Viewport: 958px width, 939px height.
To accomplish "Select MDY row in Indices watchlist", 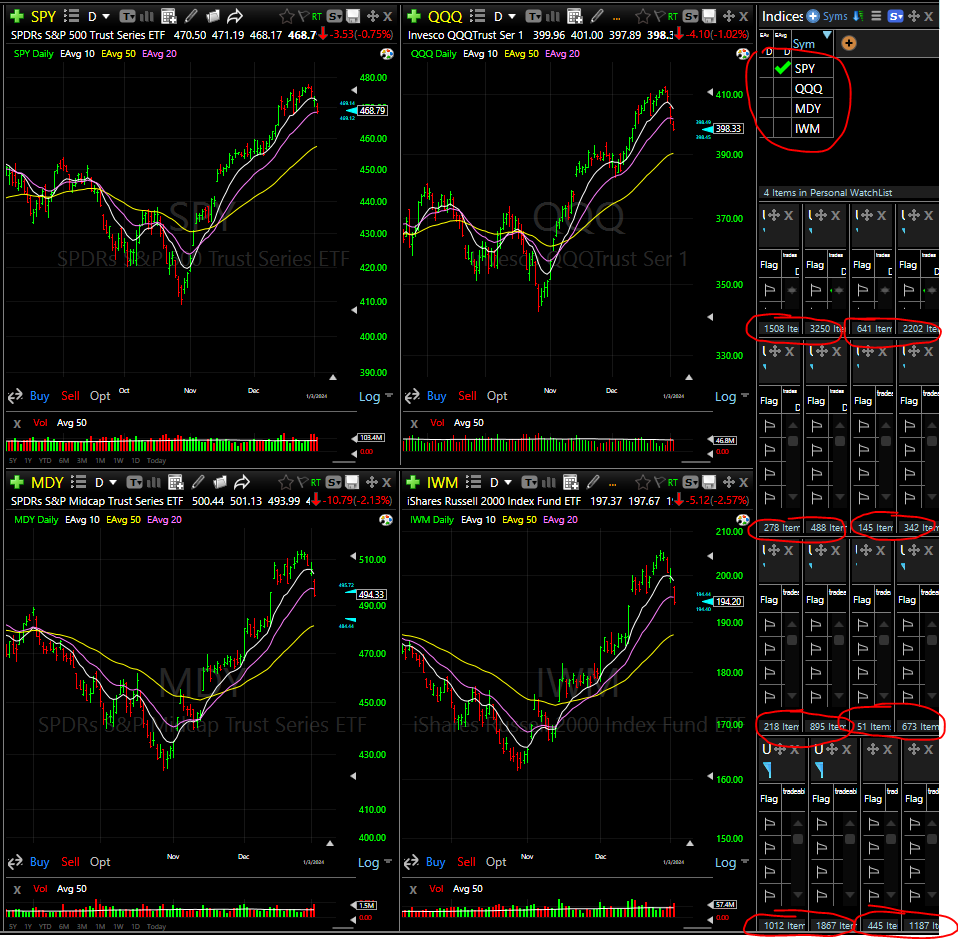I will coord(795,109).
